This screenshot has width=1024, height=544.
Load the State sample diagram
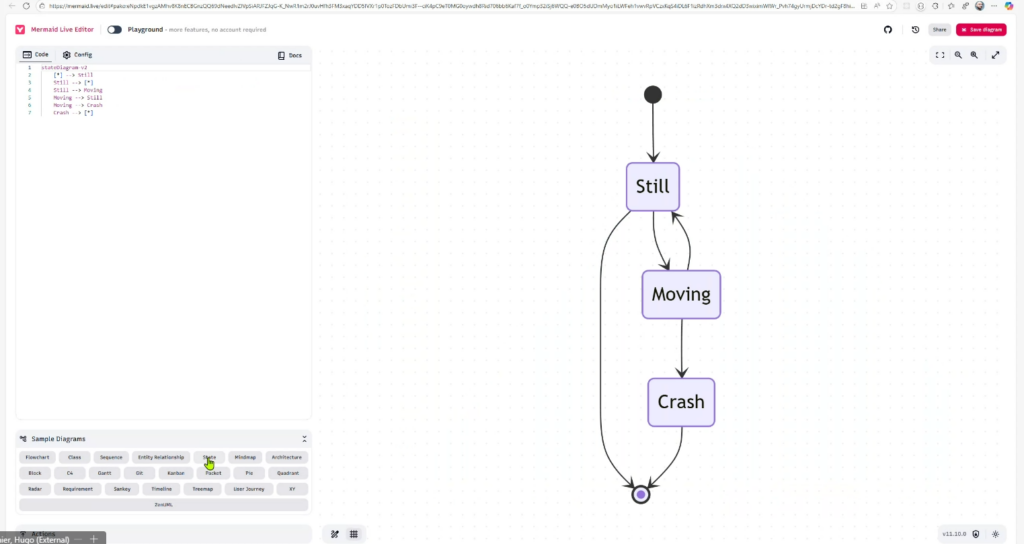(209, 457)
